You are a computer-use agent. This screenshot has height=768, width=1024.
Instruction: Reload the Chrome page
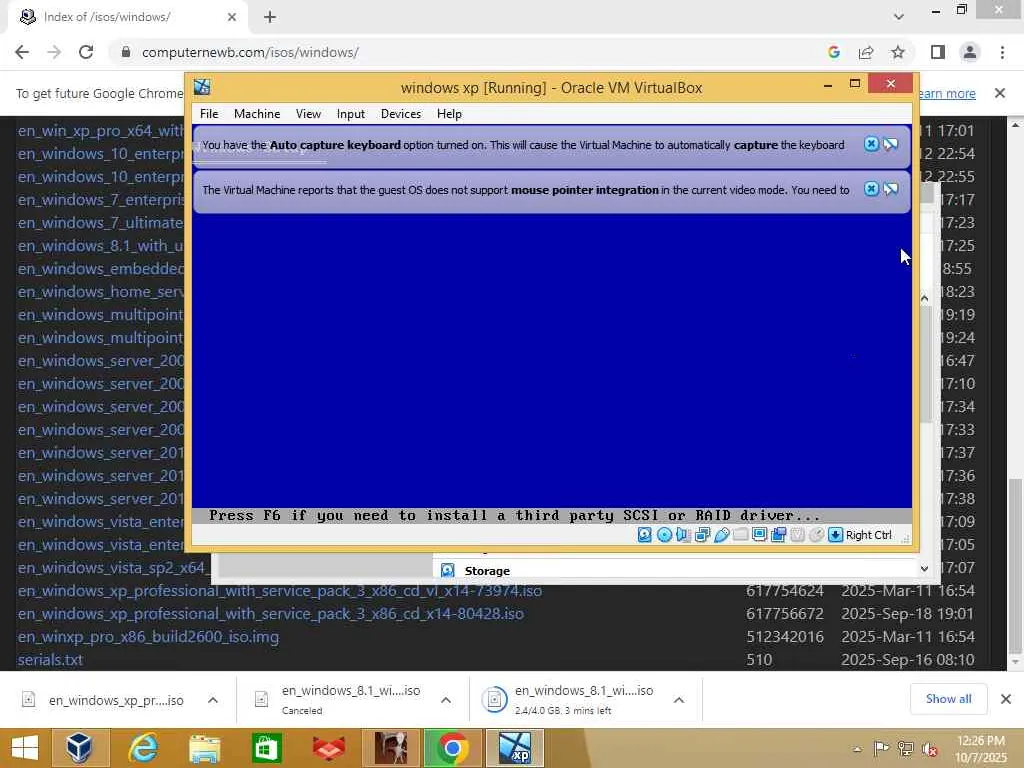pos(86,52)
